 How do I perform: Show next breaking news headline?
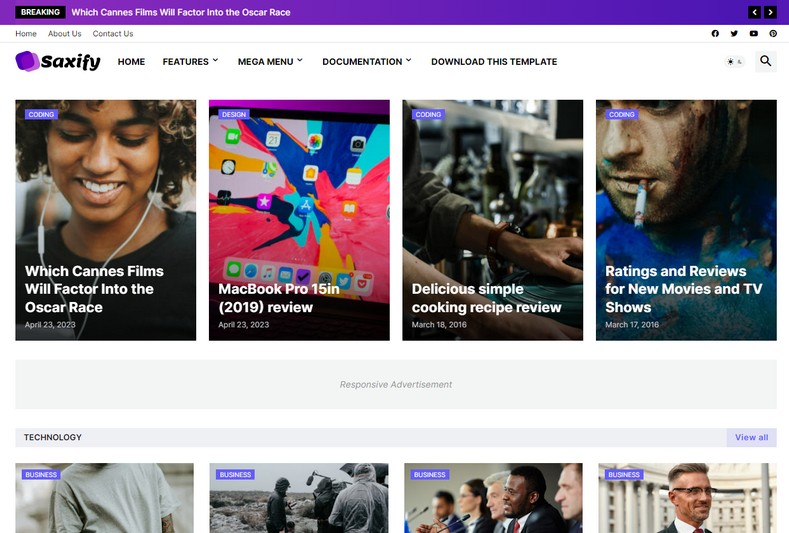click(770, 12)
